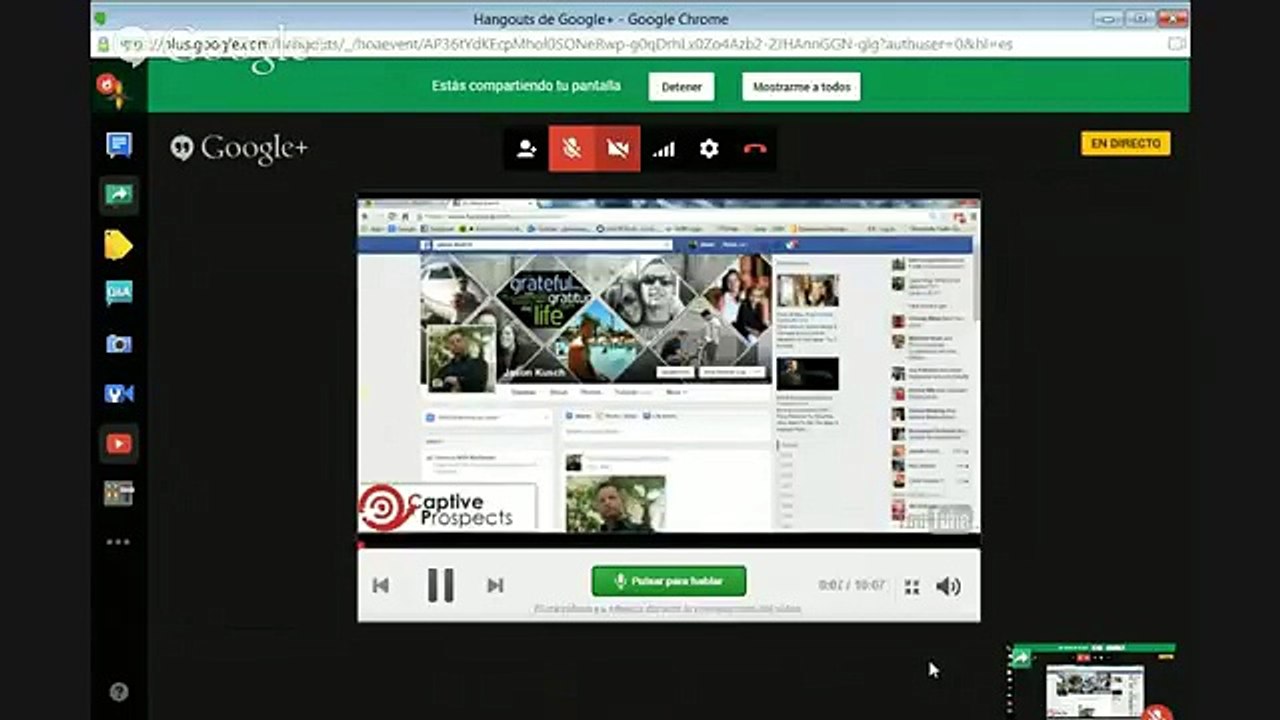Open the yellow tag app in sidebar
Screen dimensions: 1280x720
pos(119,245)
